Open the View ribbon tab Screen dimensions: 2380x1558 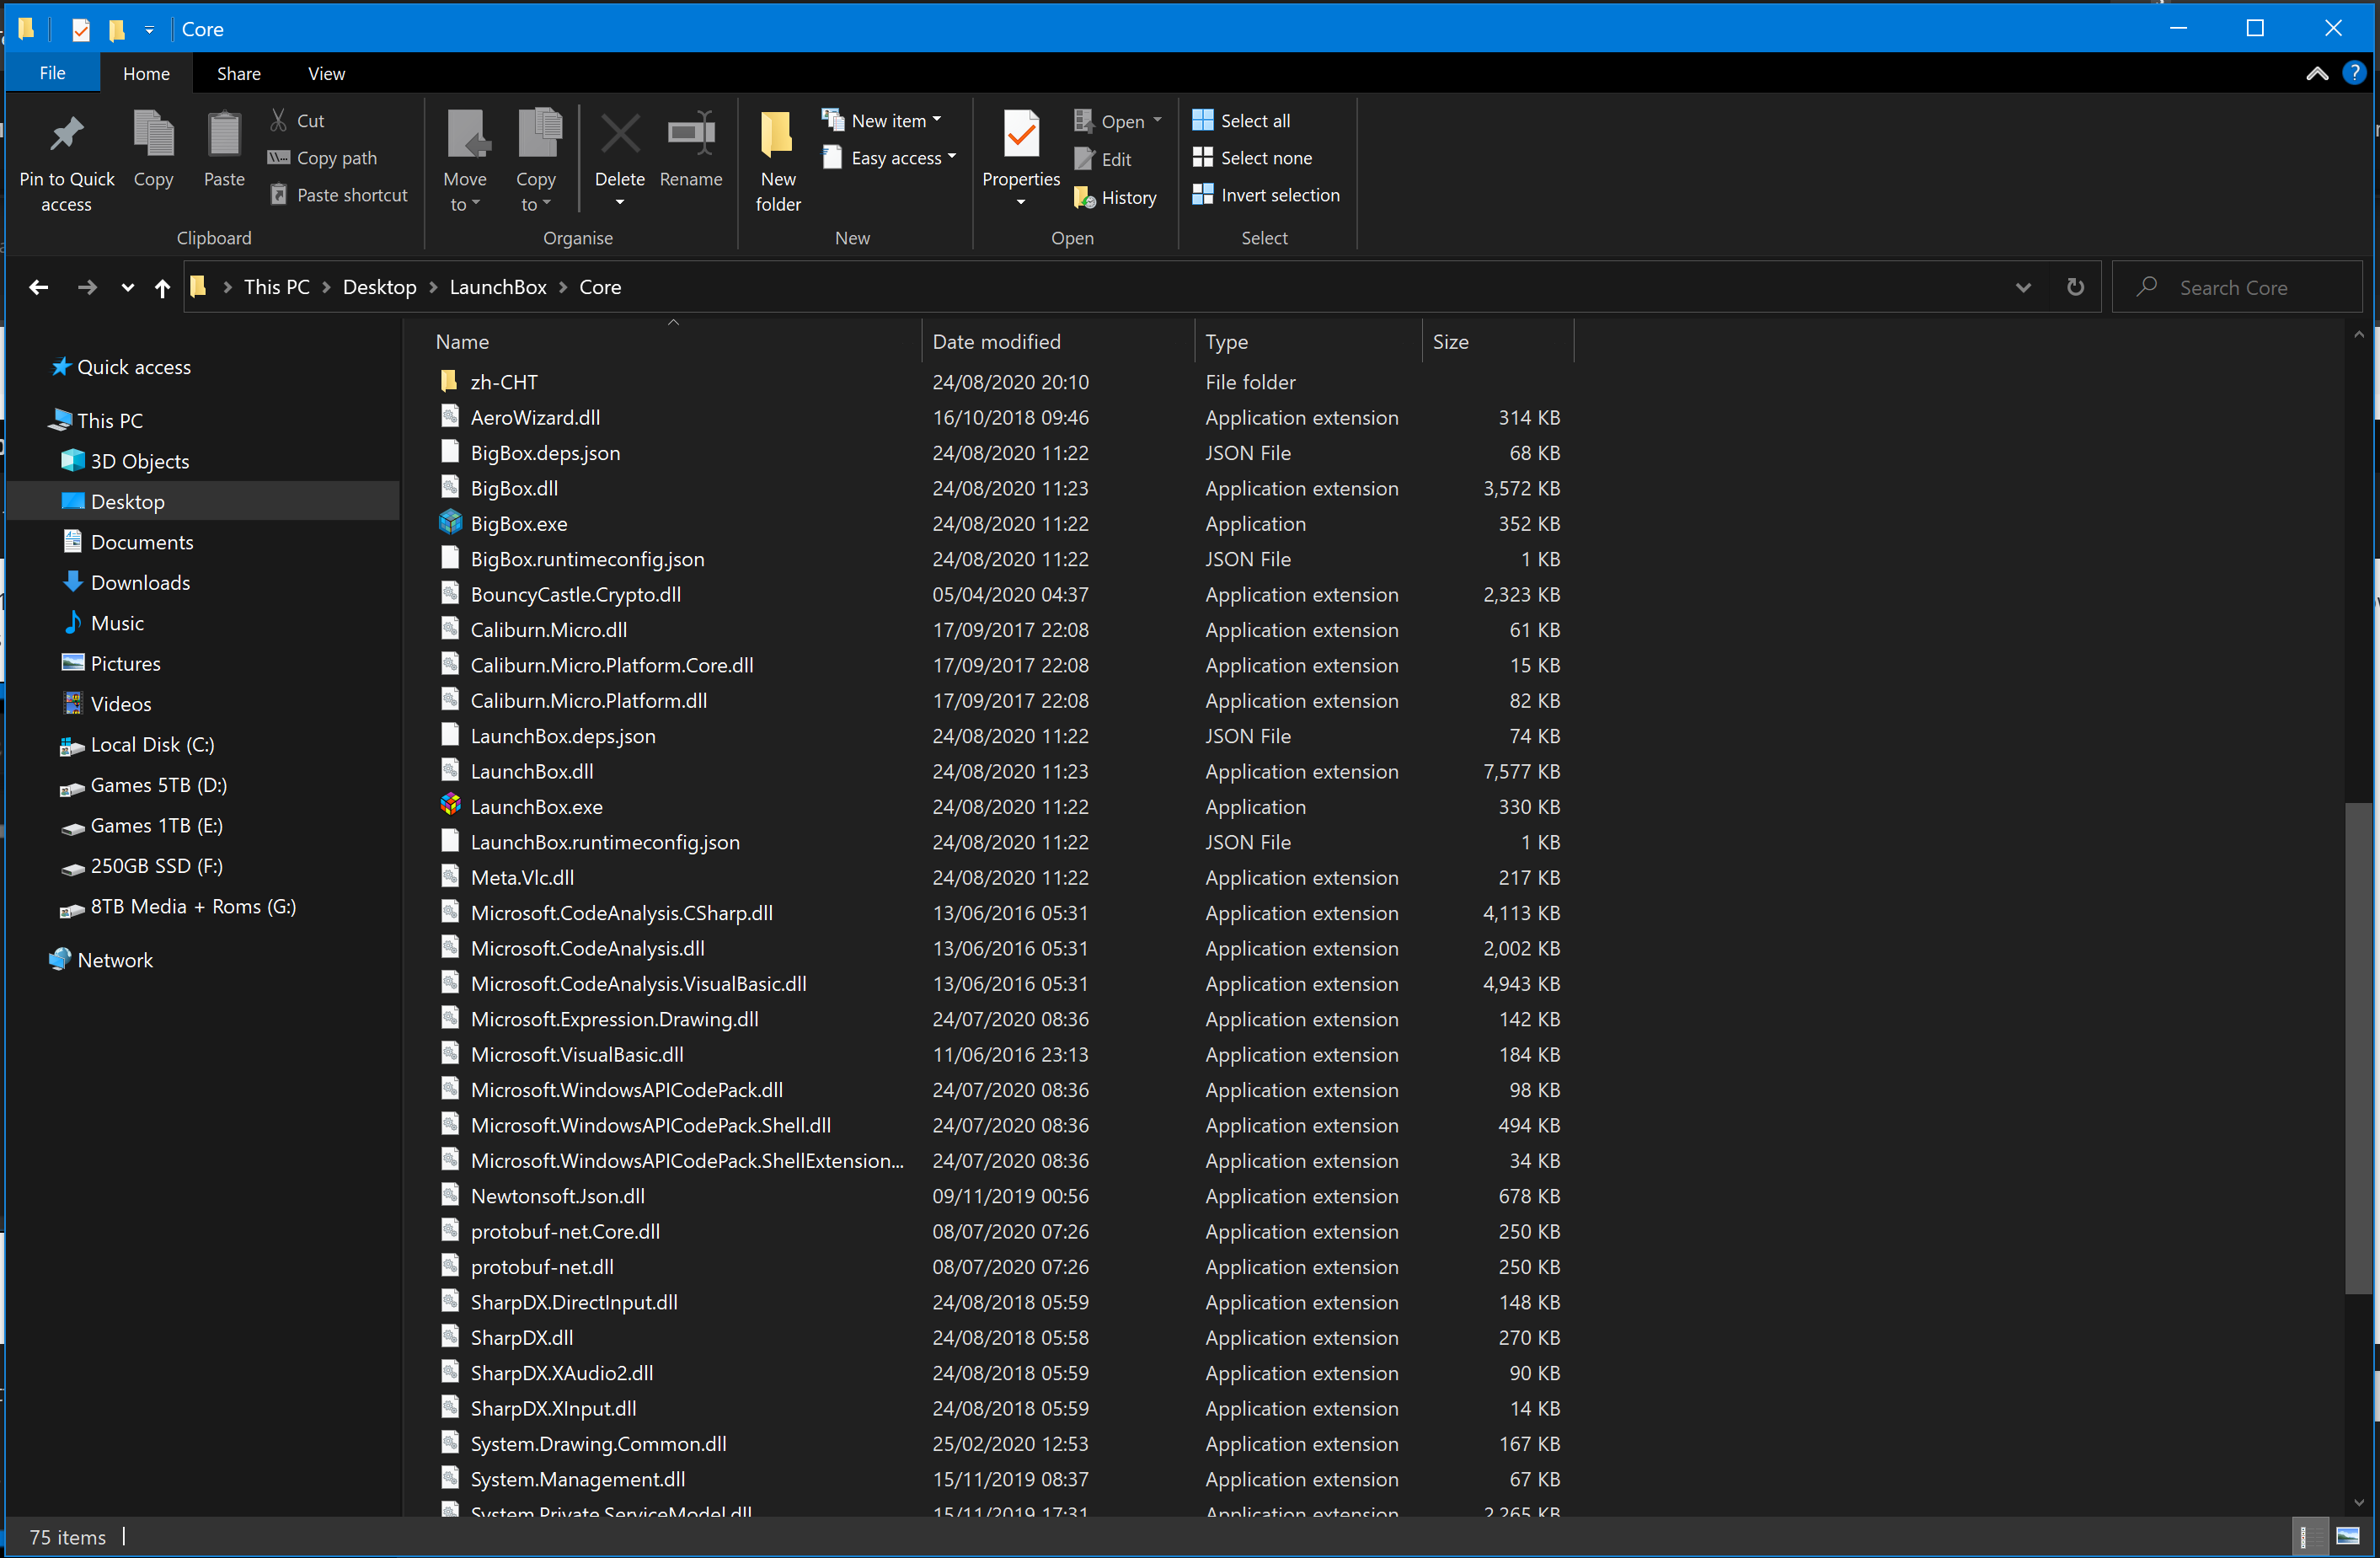[326, 74]
